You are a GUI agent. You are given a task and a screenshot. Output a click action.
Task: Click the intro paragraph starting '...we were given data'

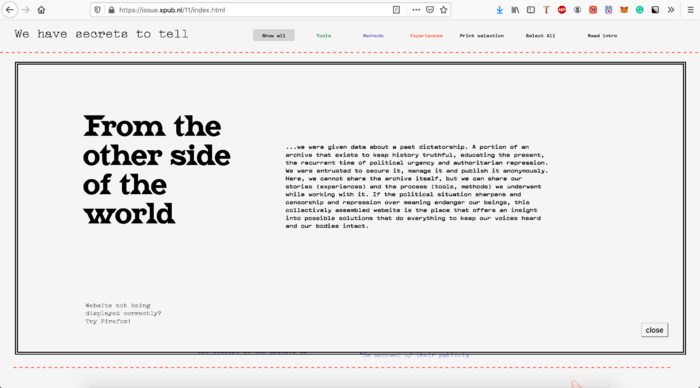(x=417, y=186)
